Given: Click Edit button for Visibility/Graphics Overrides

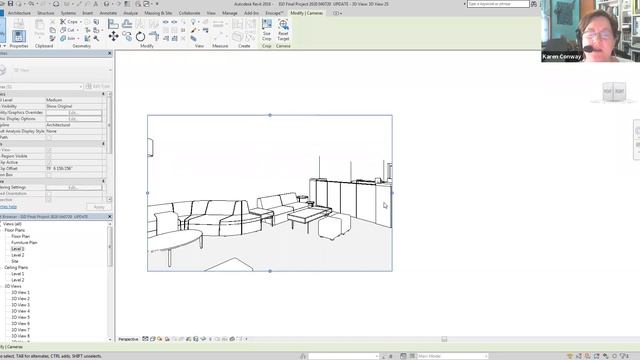Looking at the screenshot, I should point(73,112).
